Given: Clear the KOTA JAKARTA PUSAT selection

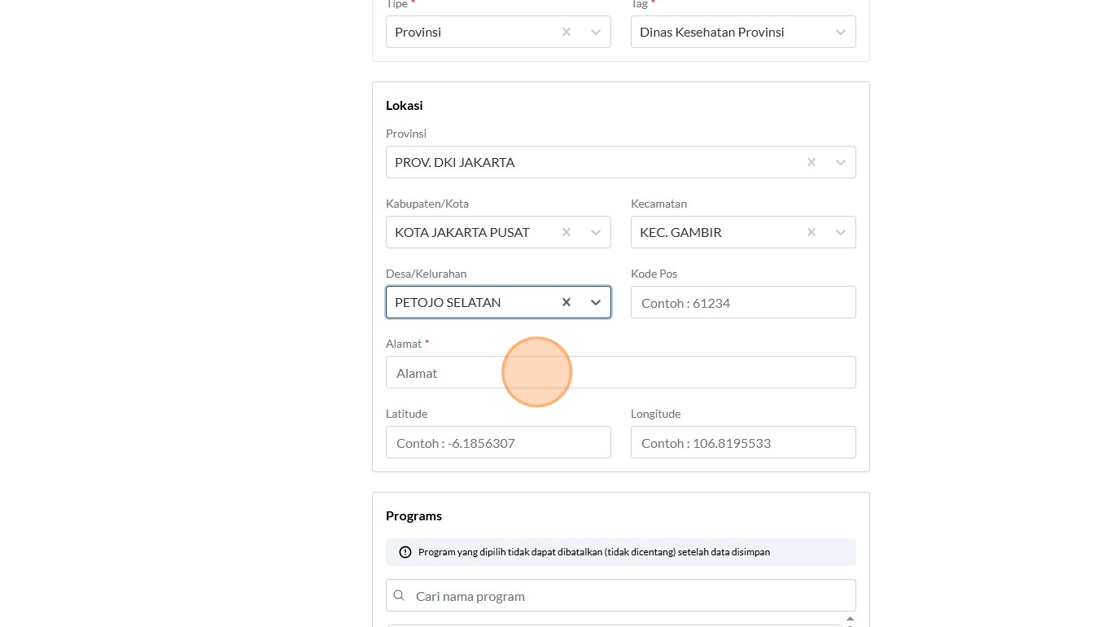Looking at the screenshot, I should point(566,232).
